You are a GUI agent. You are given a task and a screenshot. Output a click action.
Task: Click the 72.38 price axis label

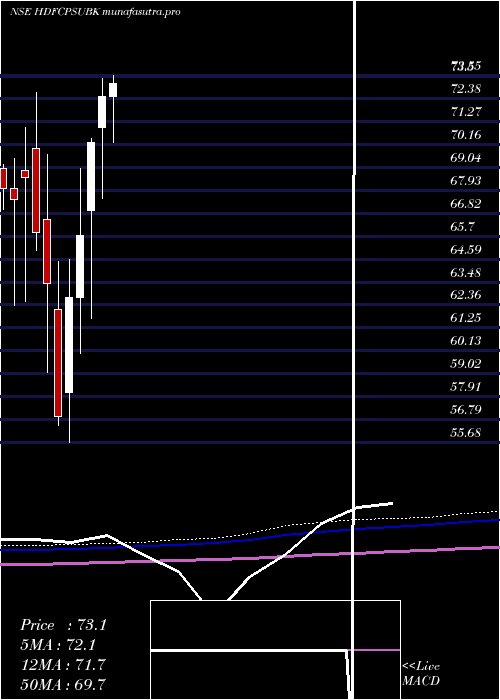pos(466,89)
